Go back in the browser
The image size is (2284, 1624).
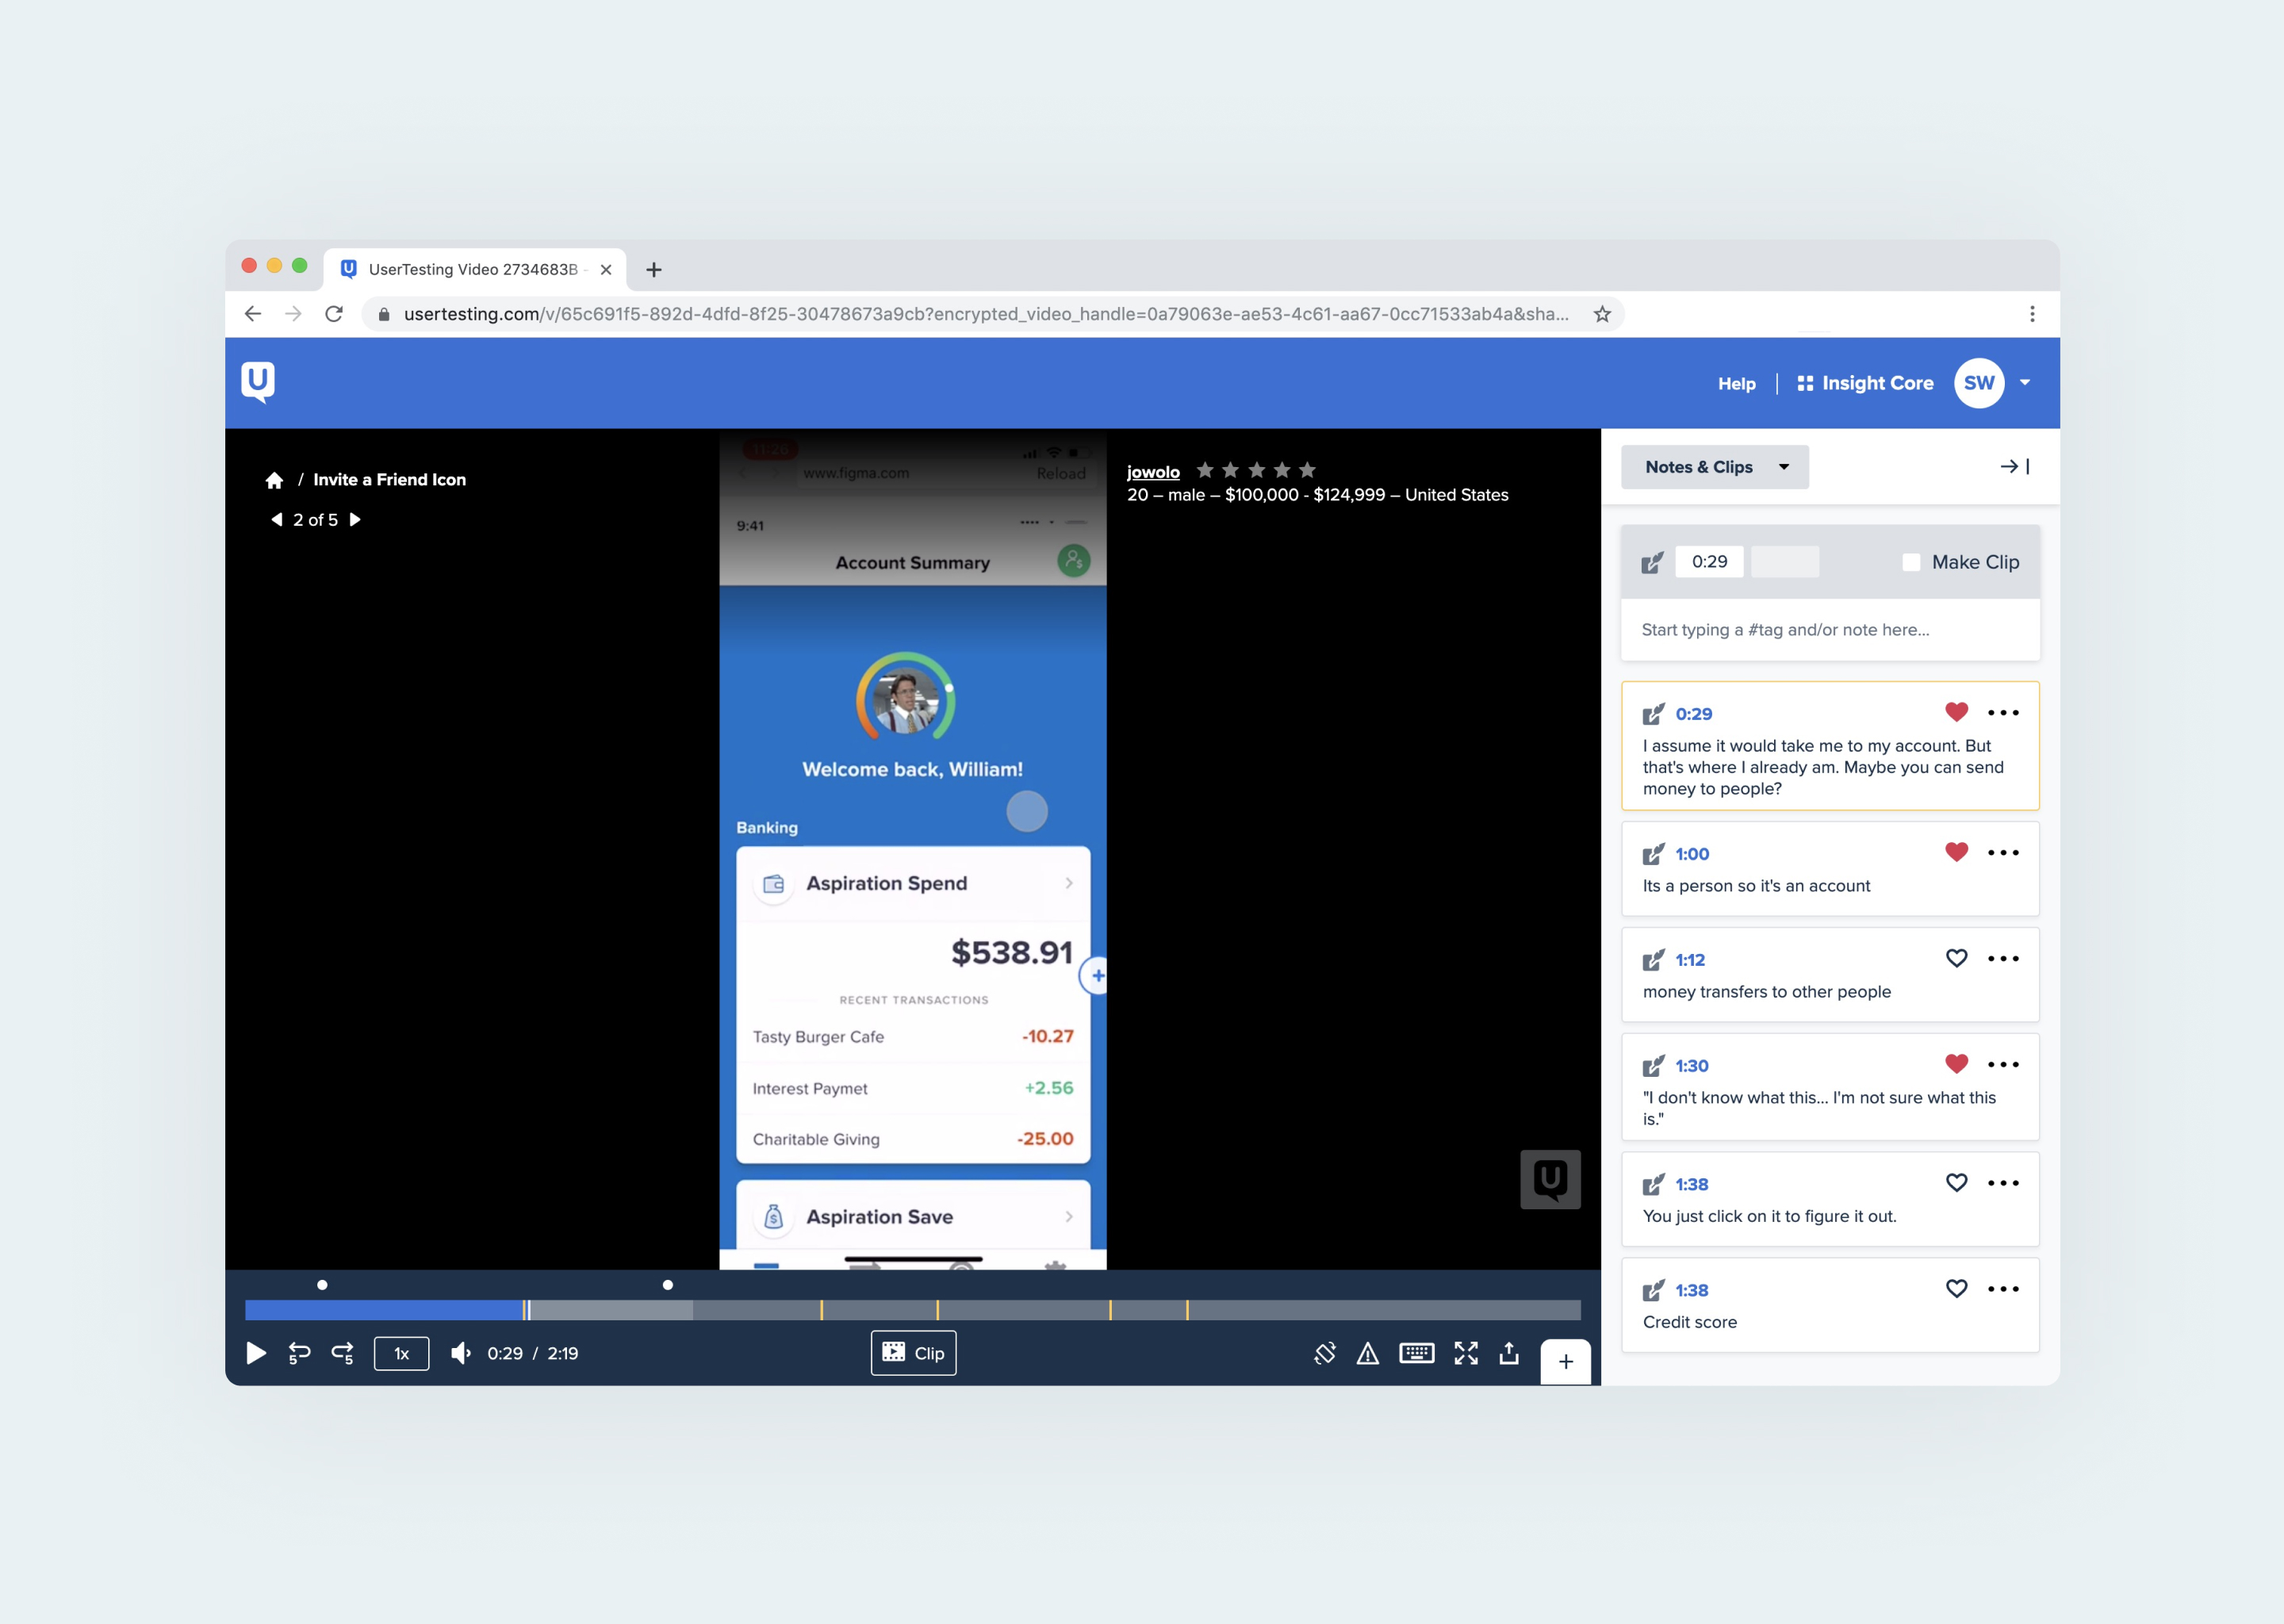click(x=253, y=314)
